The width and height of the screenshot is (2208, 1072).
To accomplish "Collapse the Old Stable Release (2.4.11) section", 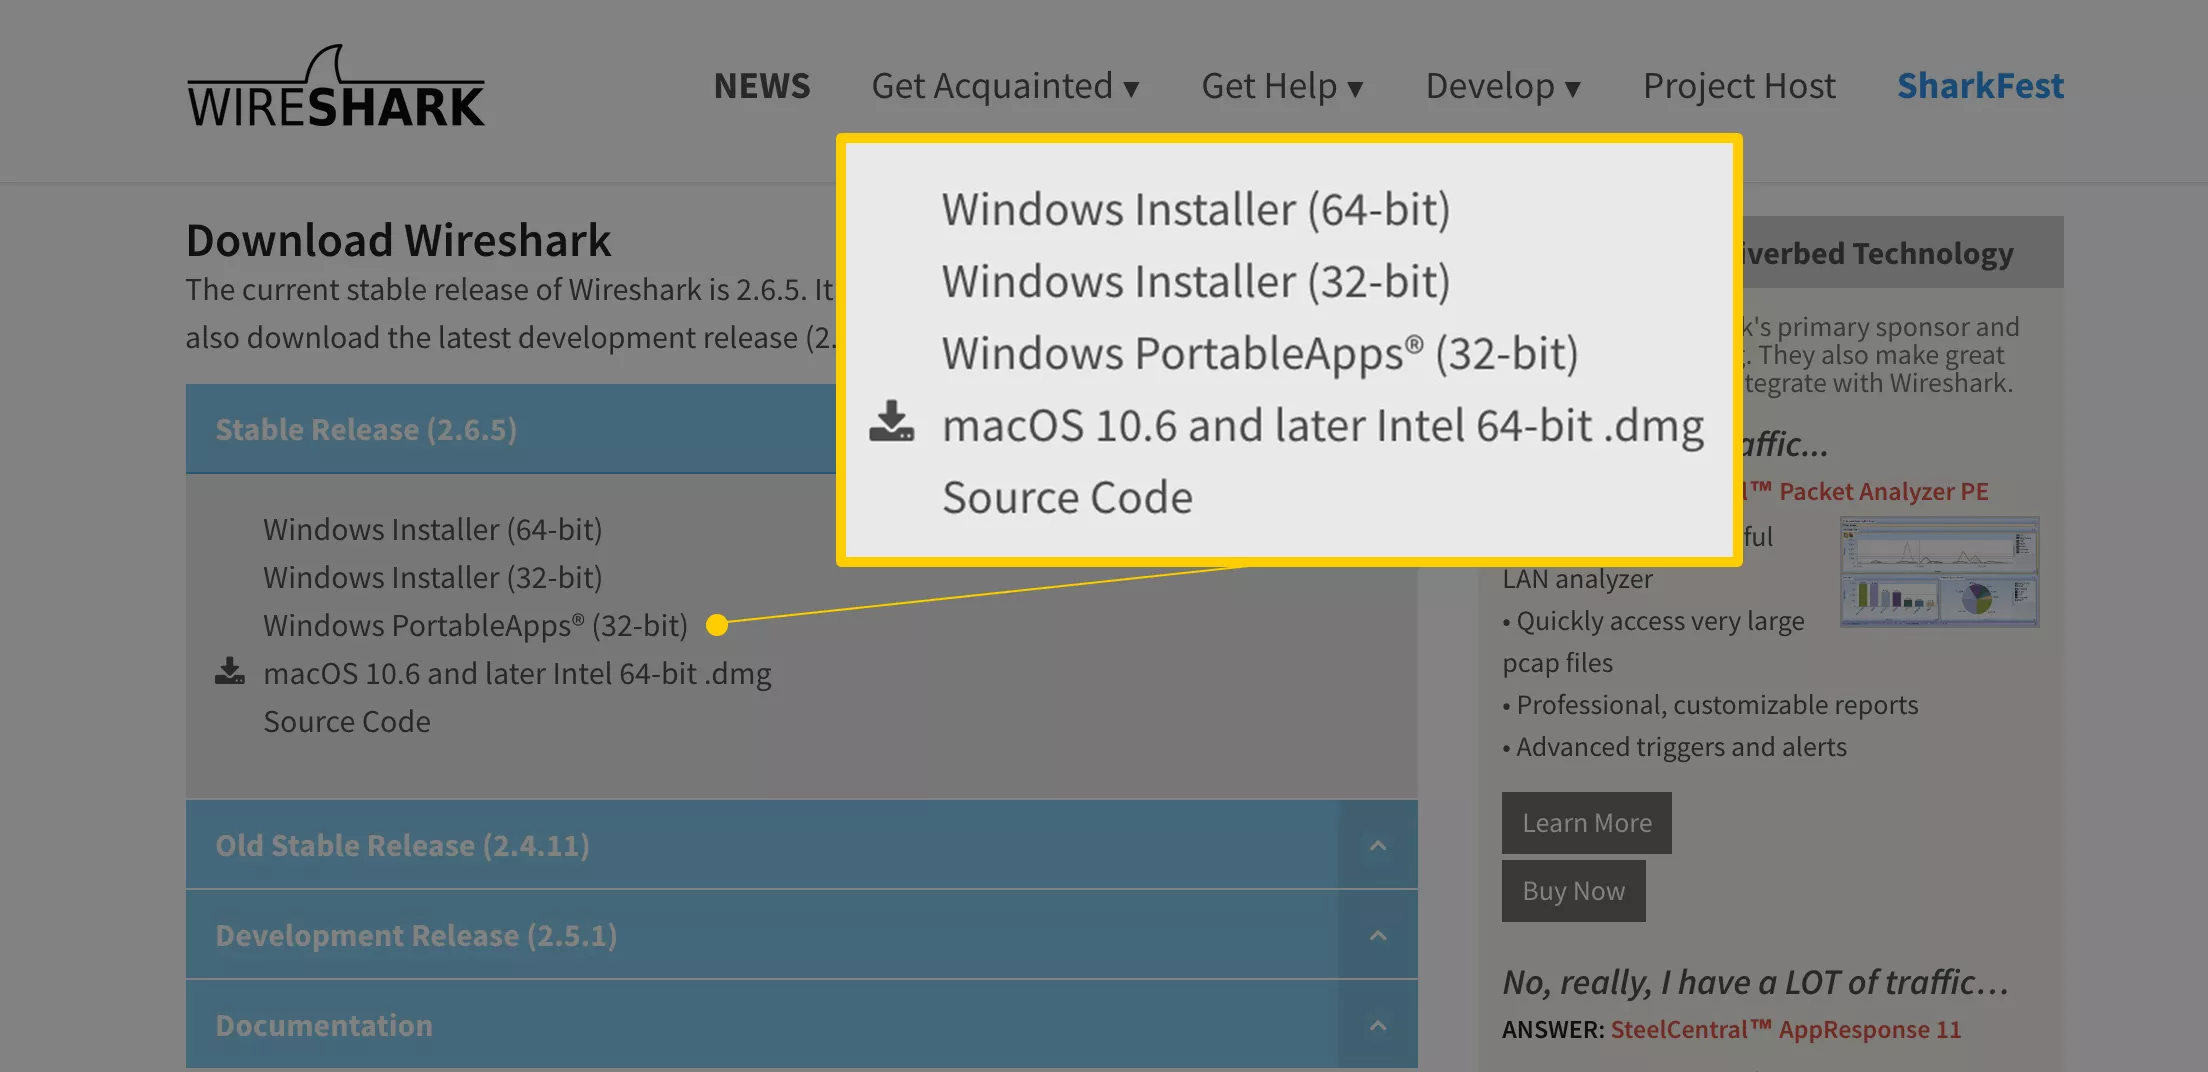I will (x=1379, y=844).
